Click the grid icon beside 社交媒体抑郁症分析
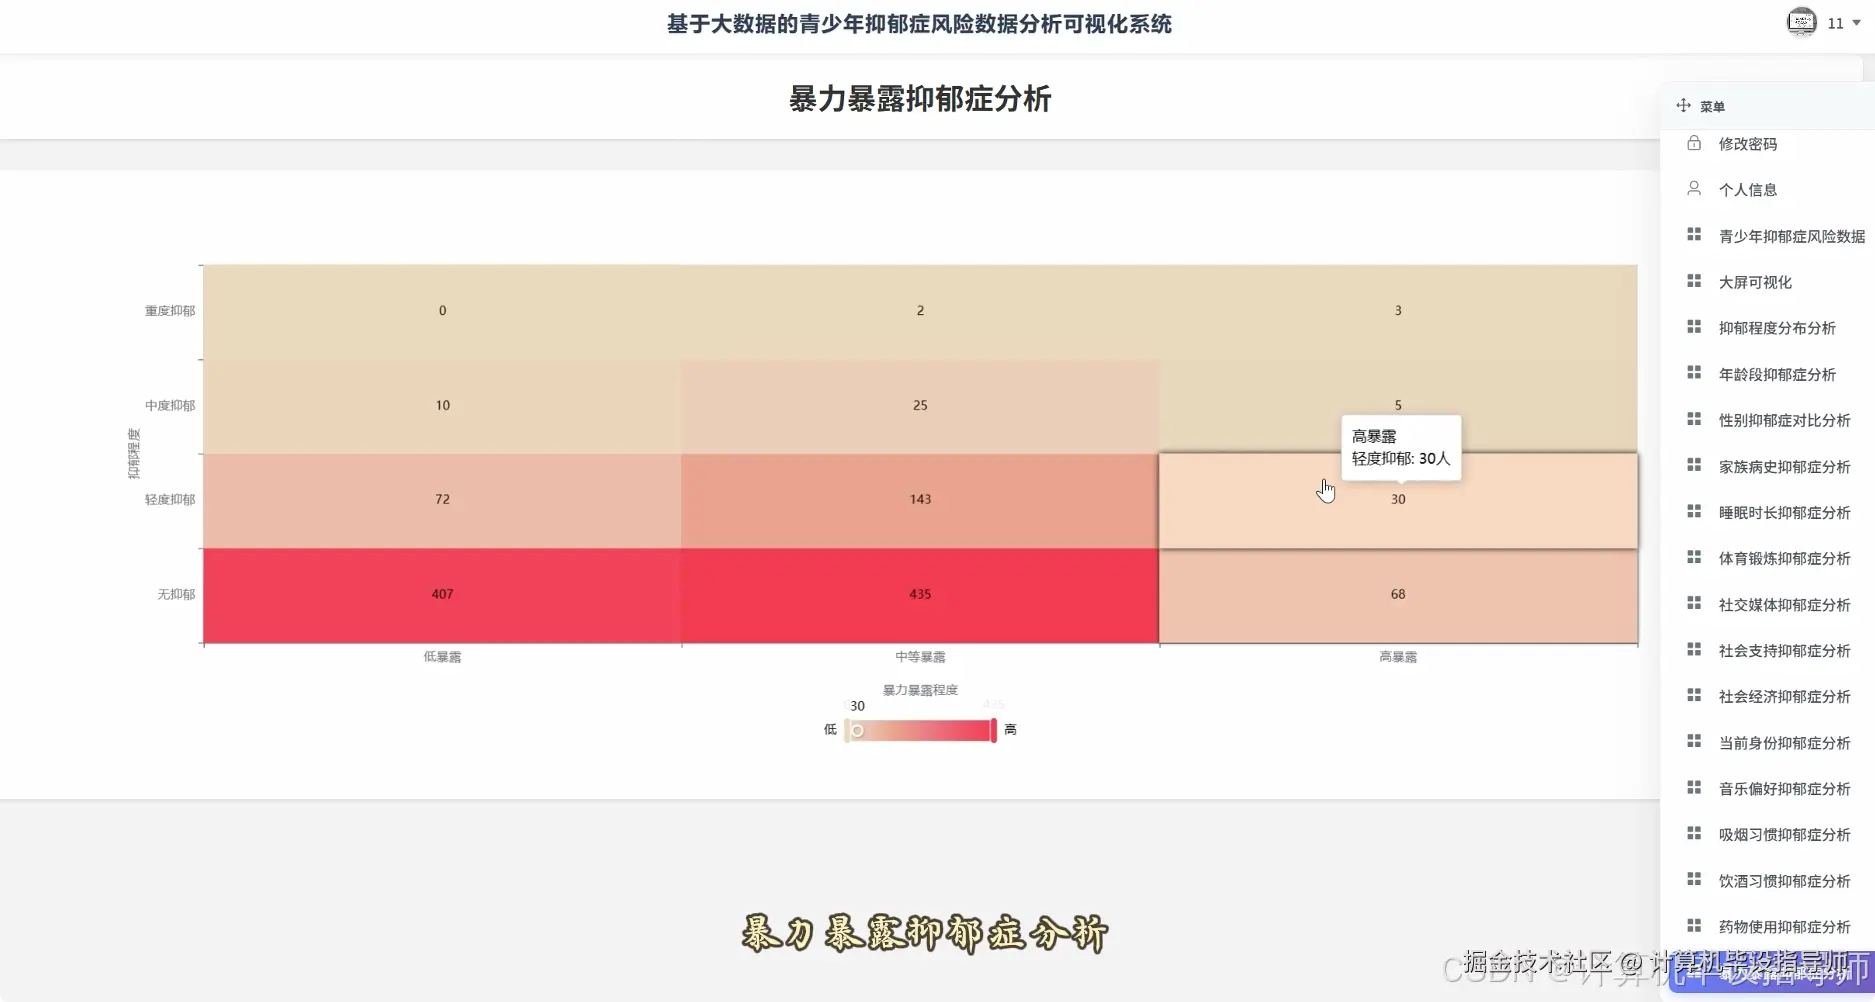The height and width of the screenshot is (1002, 1875). click(x=1694, y=602)
